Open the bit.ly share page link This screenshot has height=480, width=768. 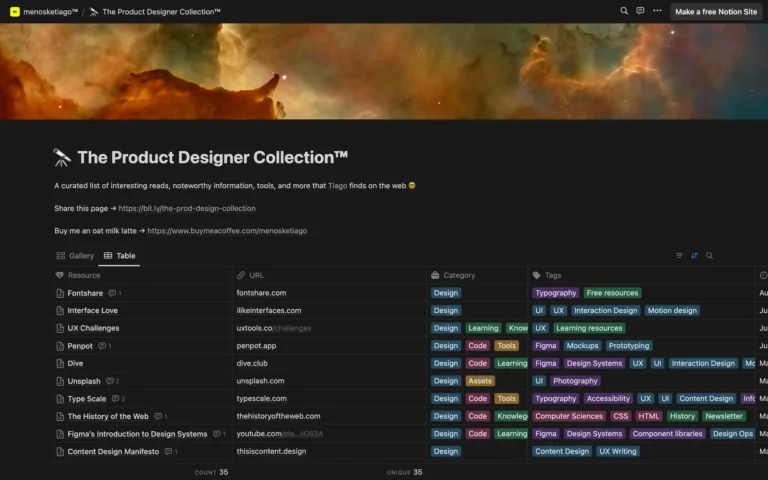click(x=186, y=208)
